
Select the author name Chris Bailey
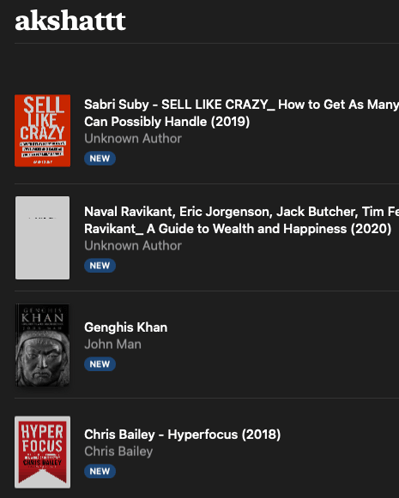[118, 451]
